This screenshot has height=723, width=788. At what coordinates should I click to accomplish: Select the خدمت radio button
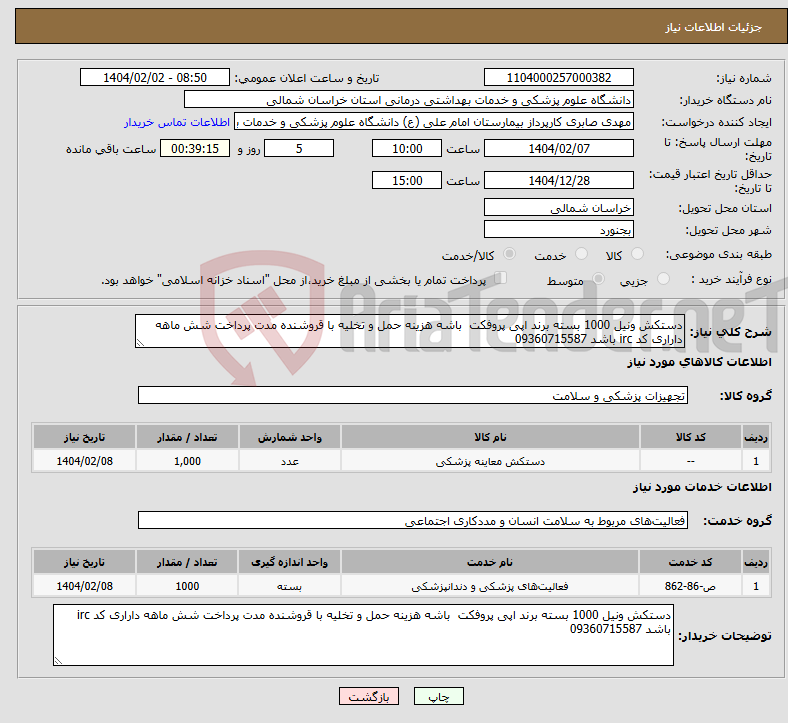point(581,254)
